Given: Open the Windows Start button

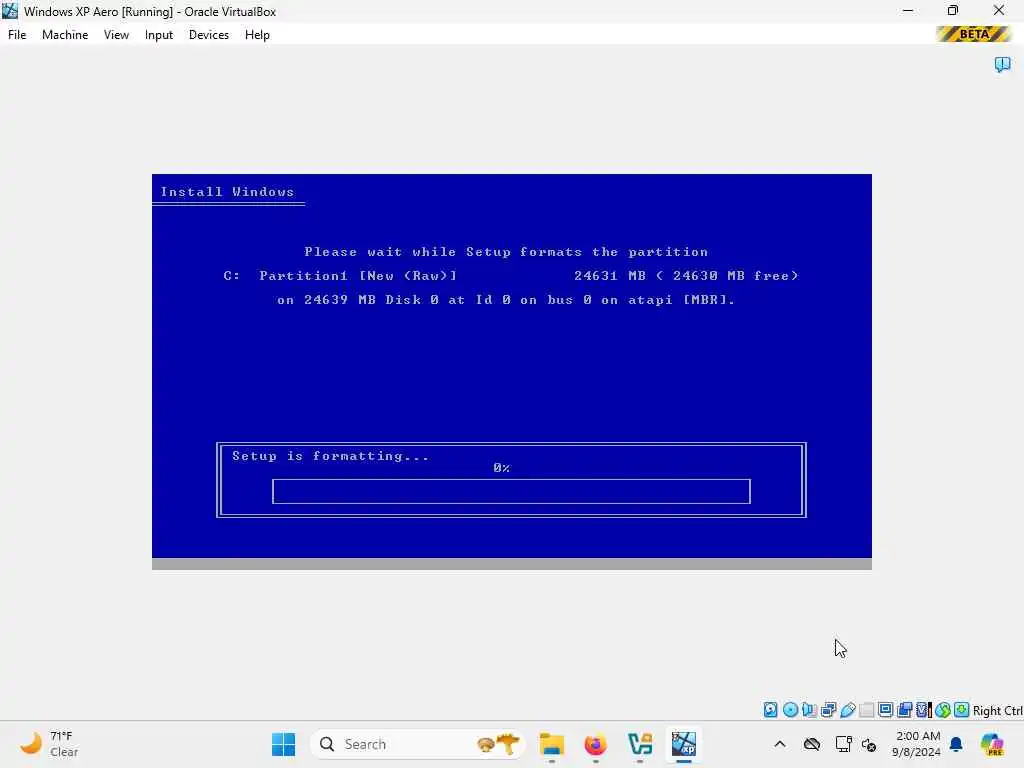Looking at the screenshot, I should (283, 744).
